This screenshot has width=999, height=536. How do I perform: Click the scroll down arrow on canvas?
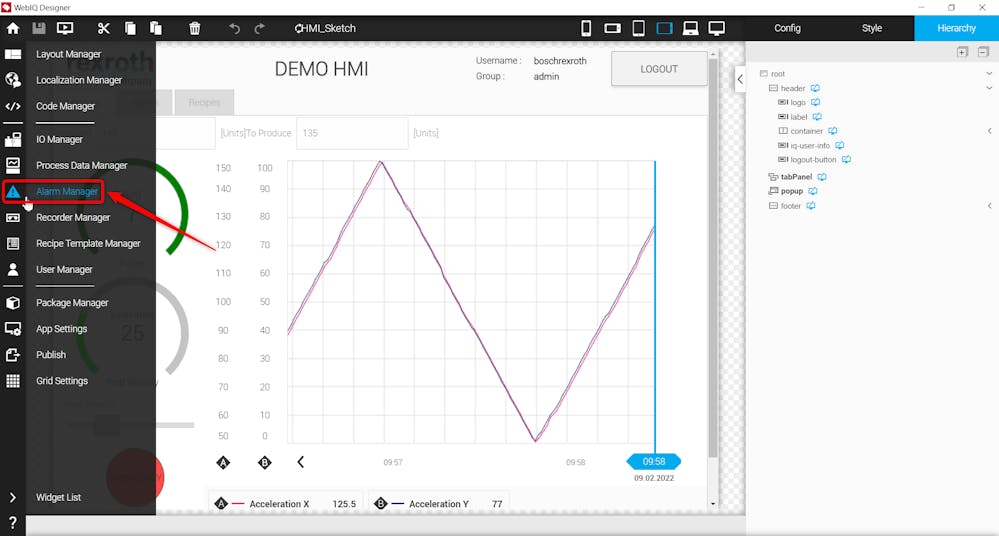click(713, 504)
